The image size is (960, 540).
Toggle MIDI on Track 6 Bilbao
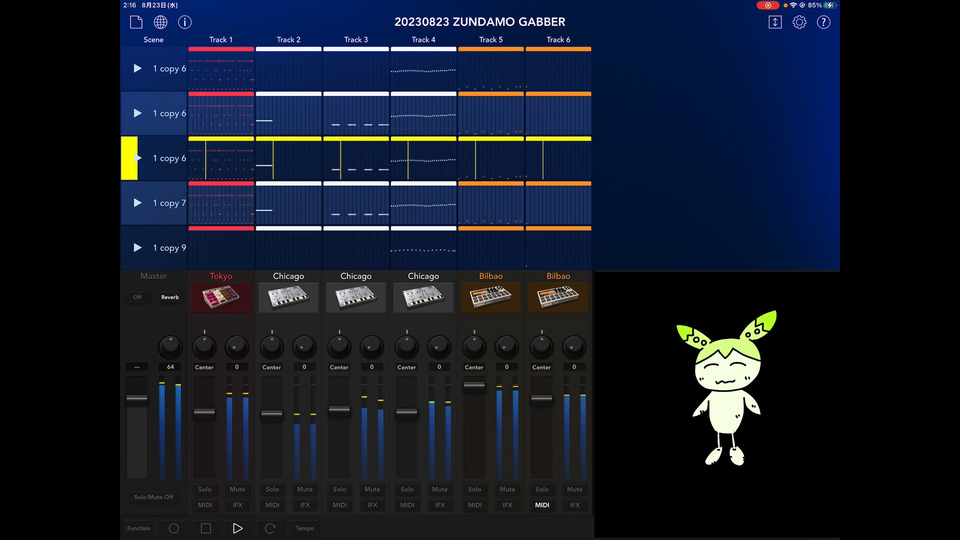click(541, 505)
